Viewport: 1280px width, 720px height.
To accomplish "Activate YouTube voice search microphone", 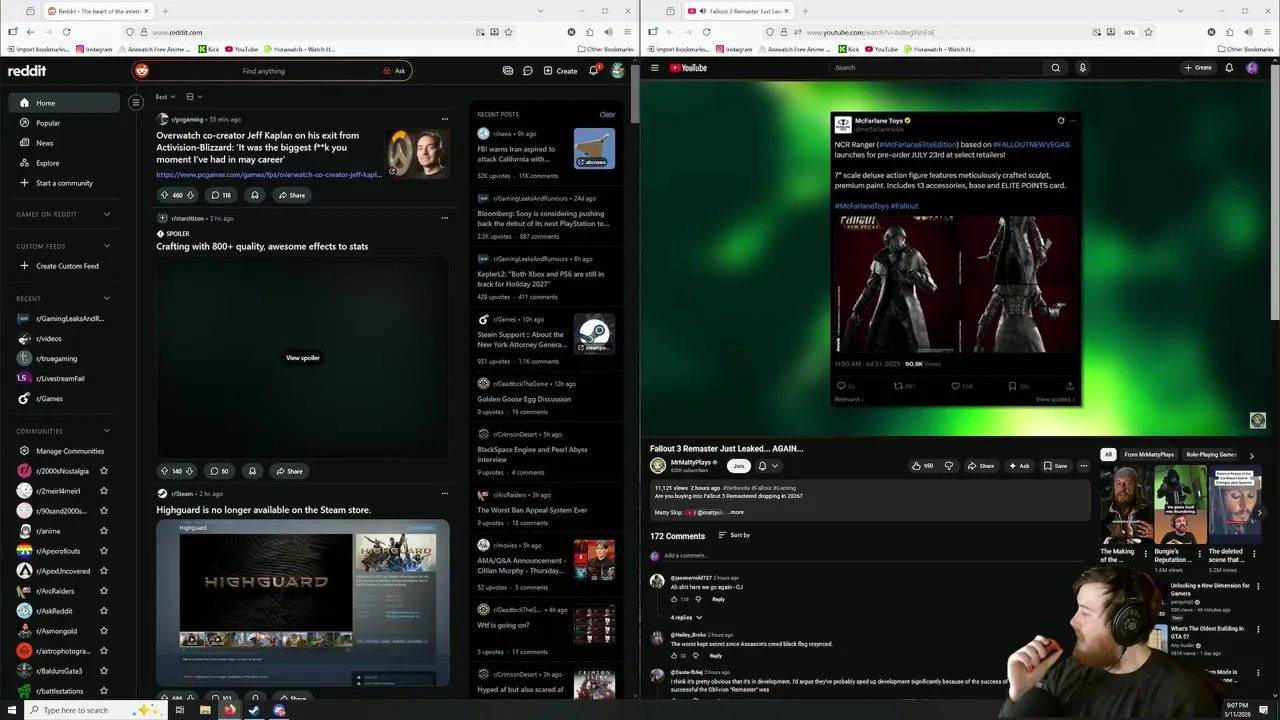I will coord(1082,68).
